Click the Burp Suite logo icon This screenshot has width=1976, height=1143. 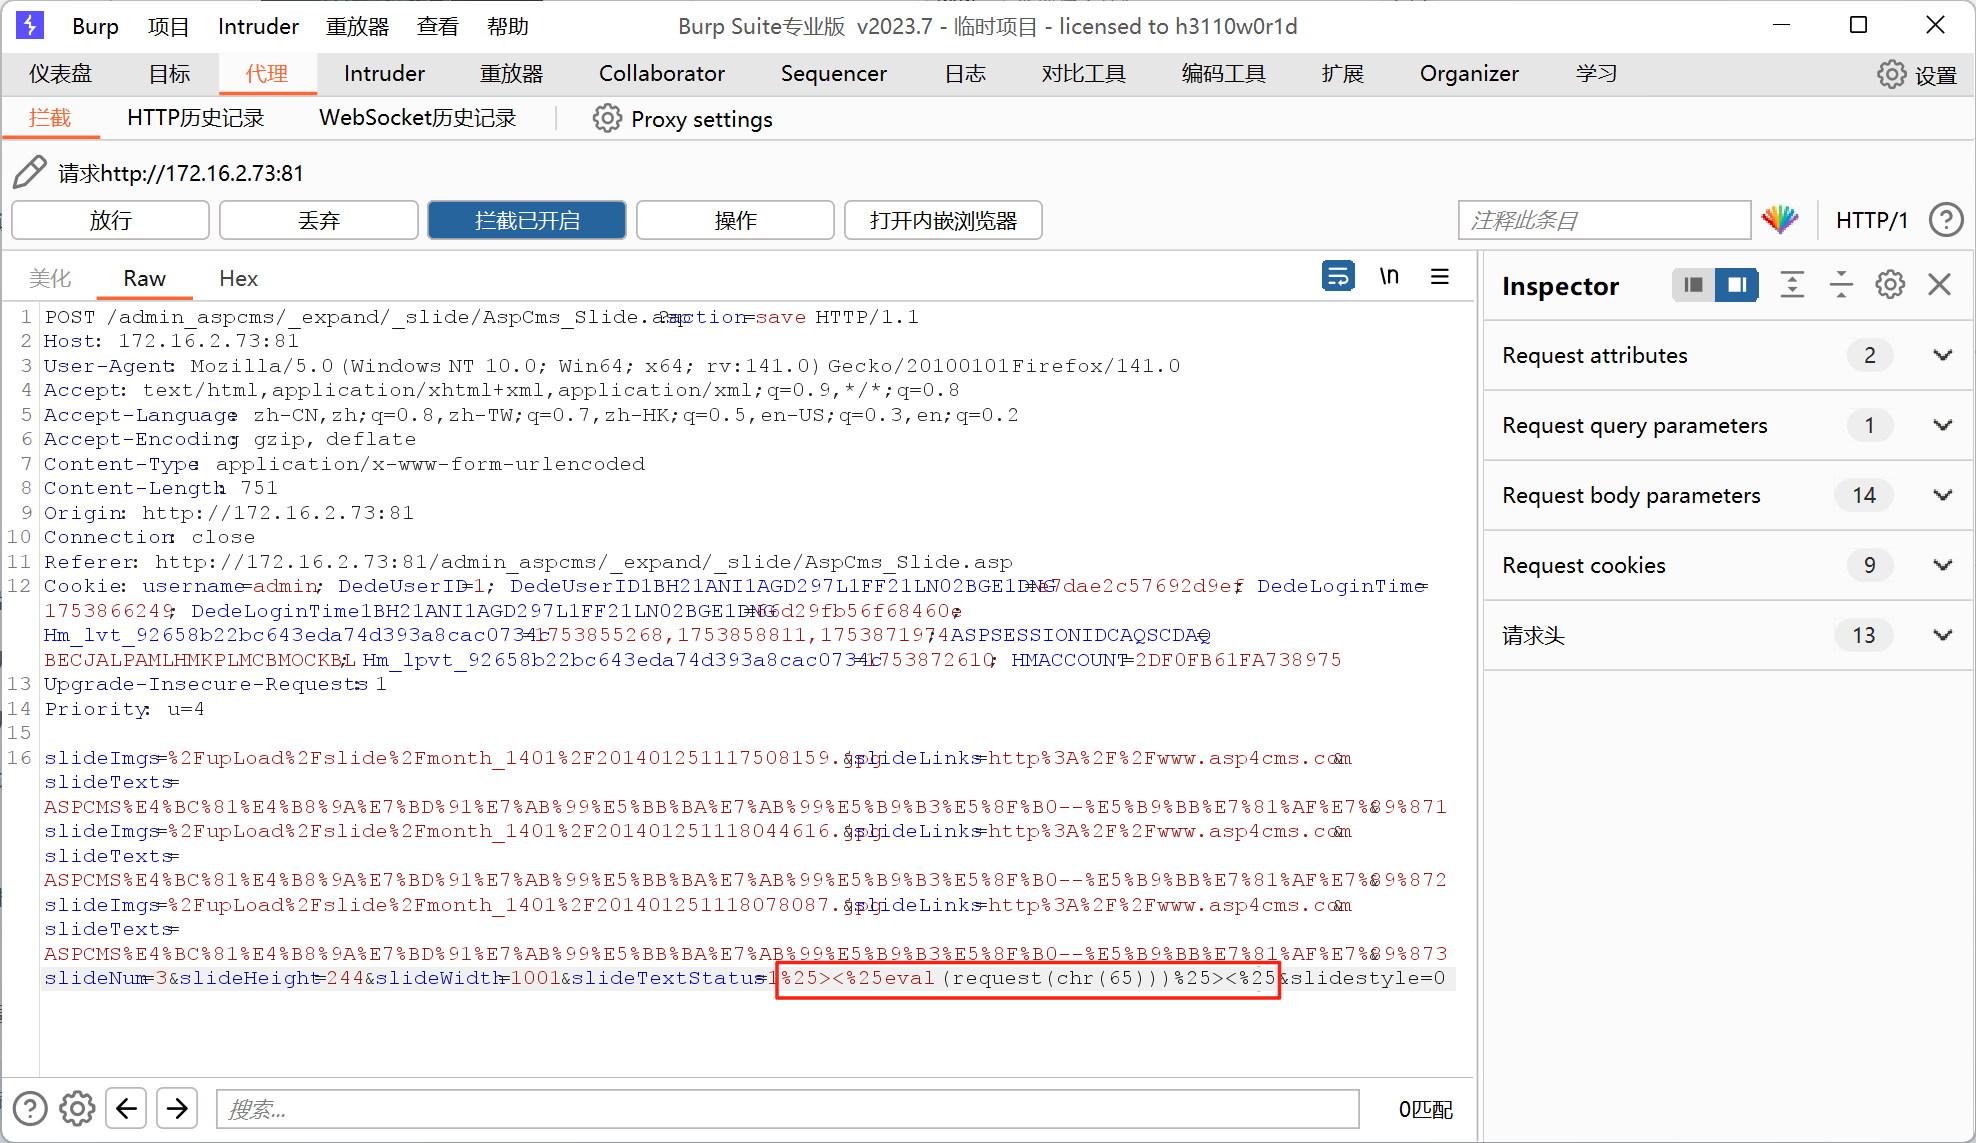coord(30,25)
